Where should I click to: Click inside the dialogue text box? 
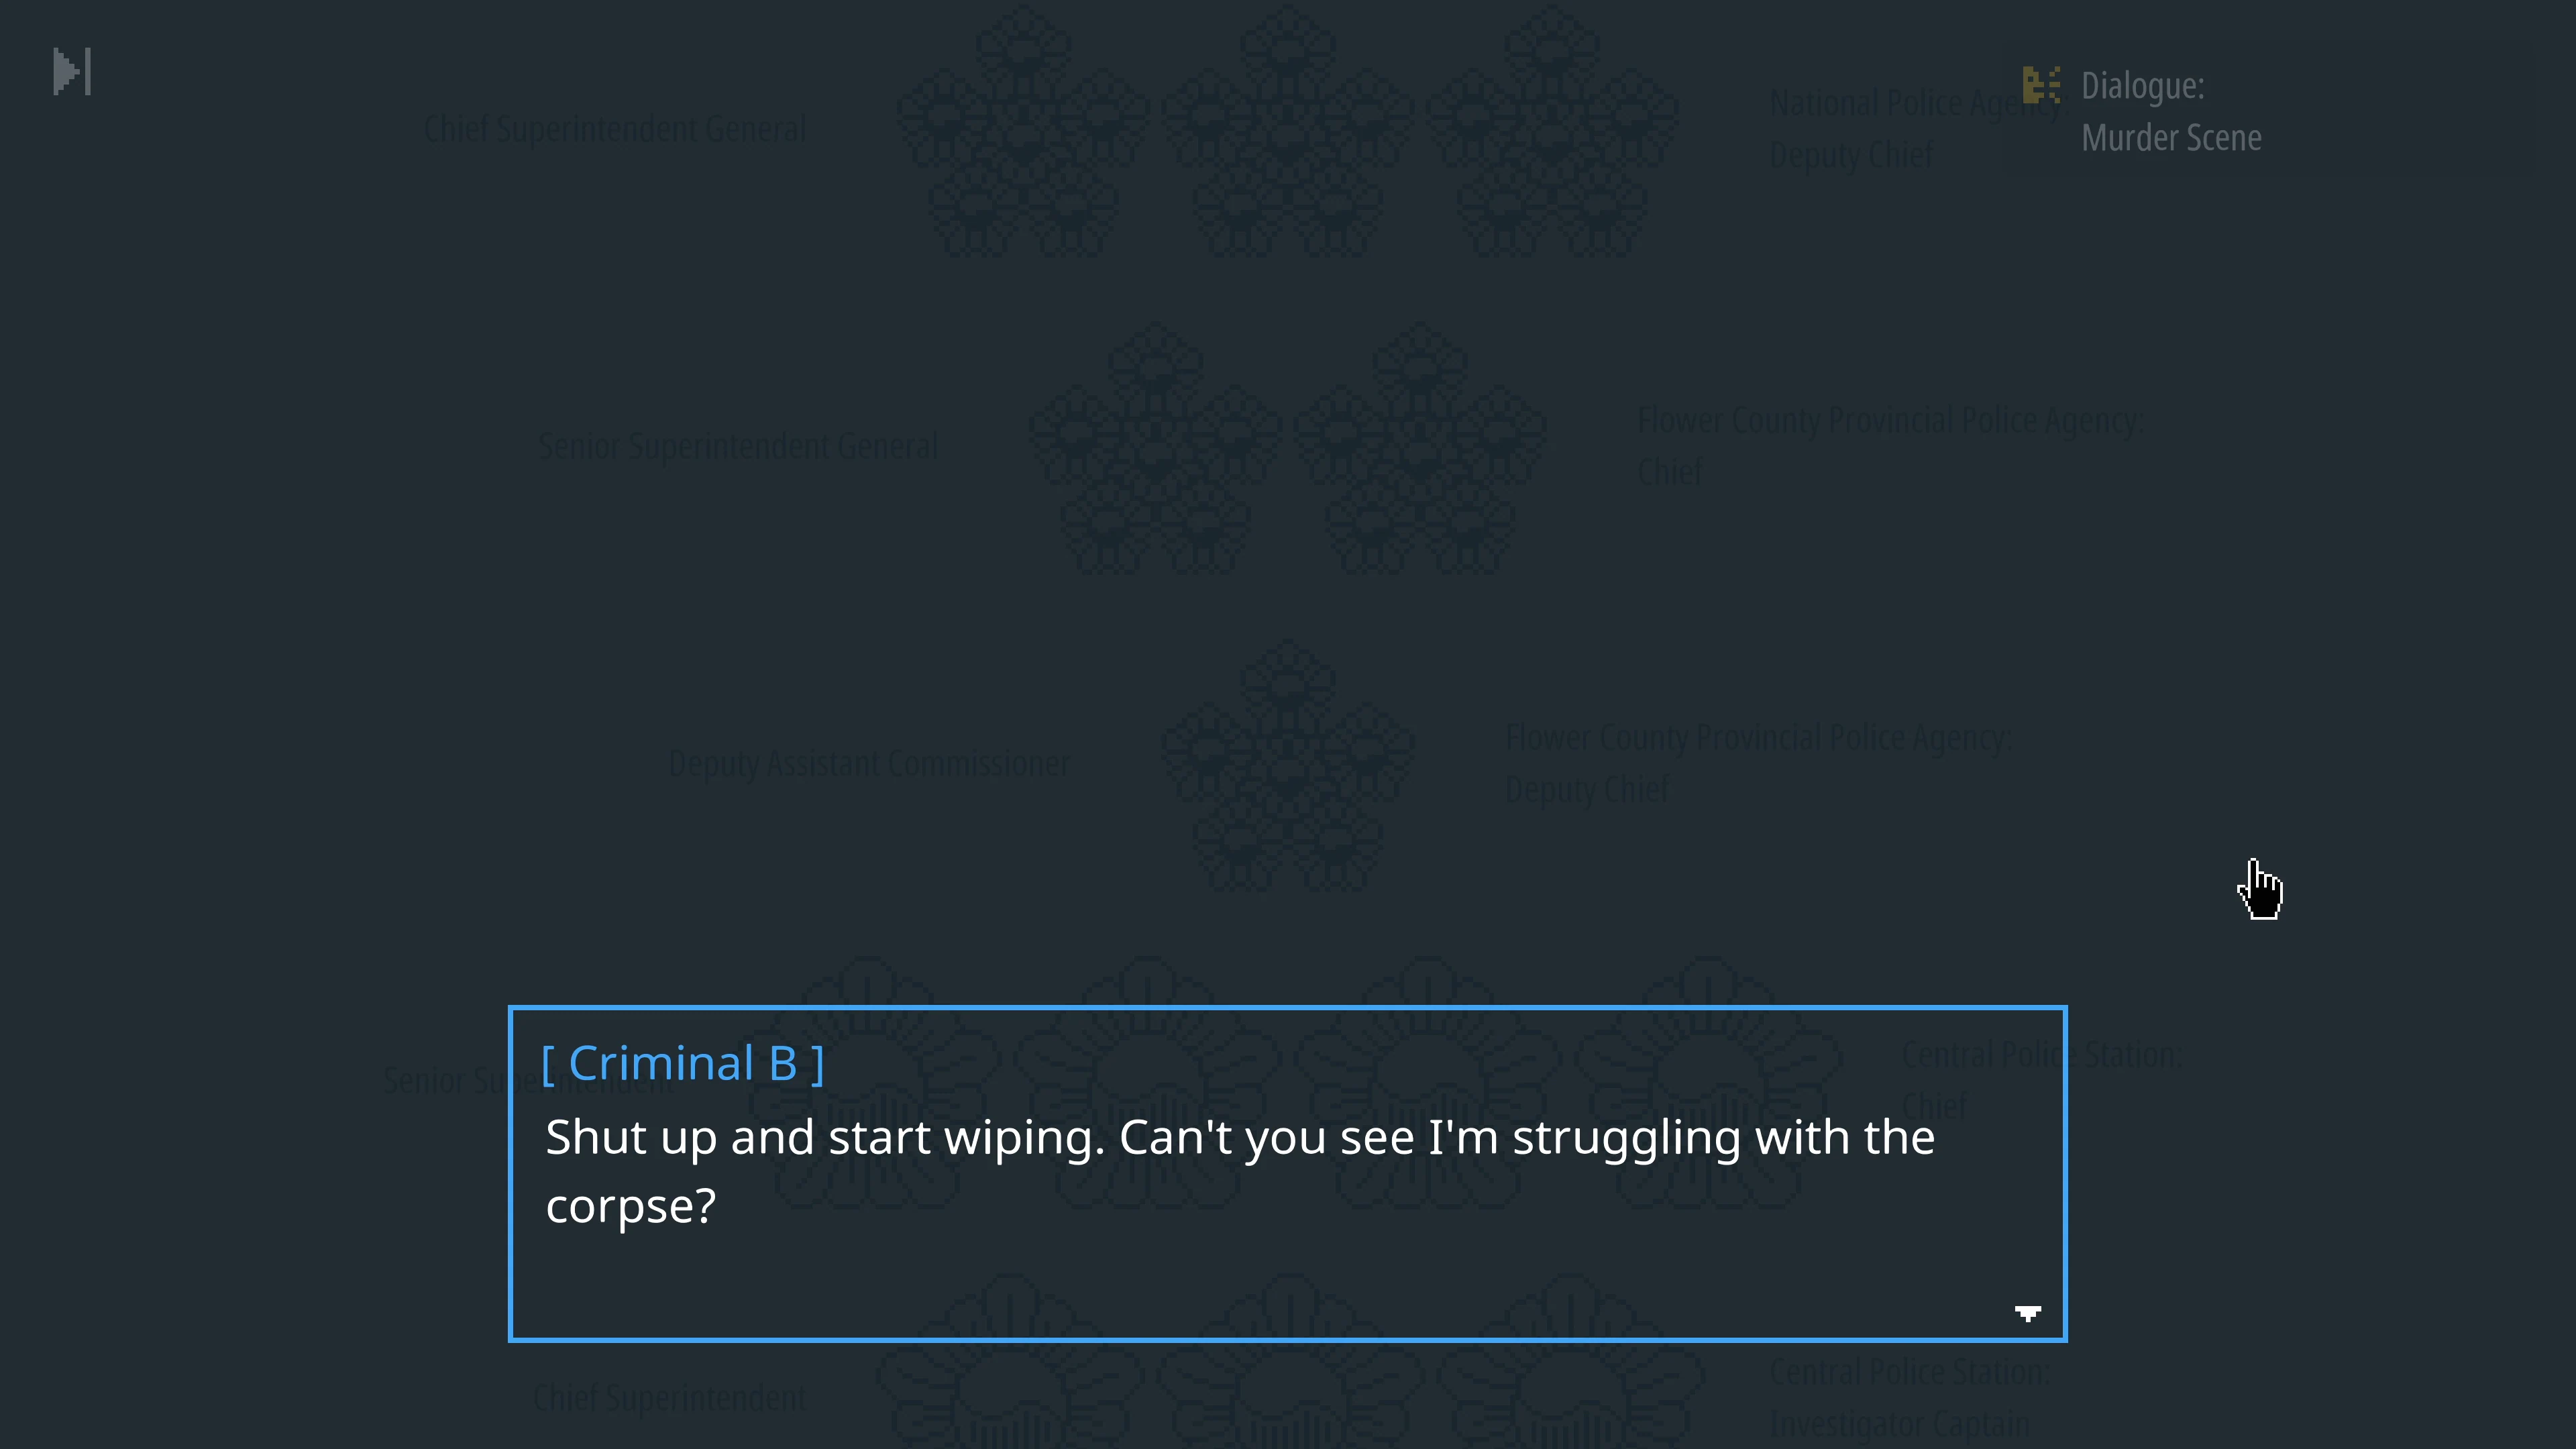coord(1288,1172)
